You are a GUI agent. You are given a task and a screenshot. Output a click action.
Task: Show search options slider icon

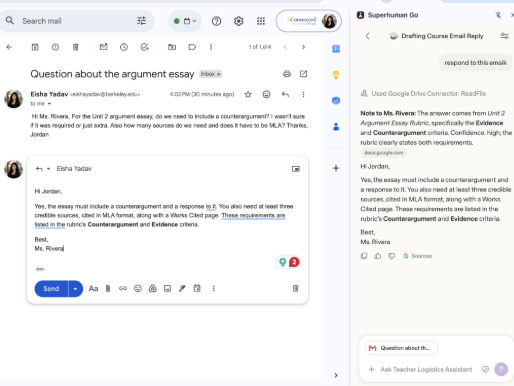click(x=142, y=21)
